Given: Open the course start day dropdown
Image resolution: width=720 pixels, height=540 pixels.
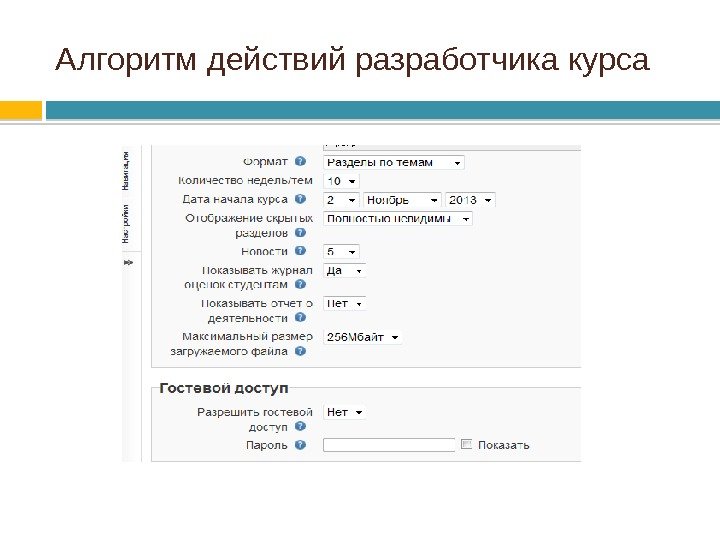Looking at the screenshot, I should coord(341,200).
